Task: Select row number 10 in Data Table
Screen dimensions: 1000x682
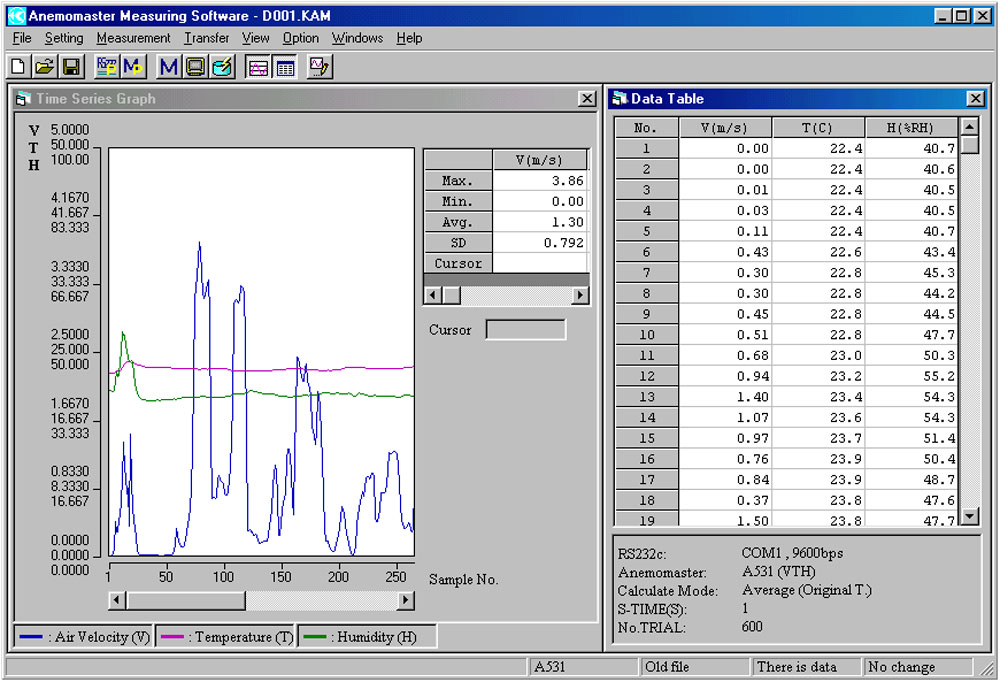Action: 646,335
